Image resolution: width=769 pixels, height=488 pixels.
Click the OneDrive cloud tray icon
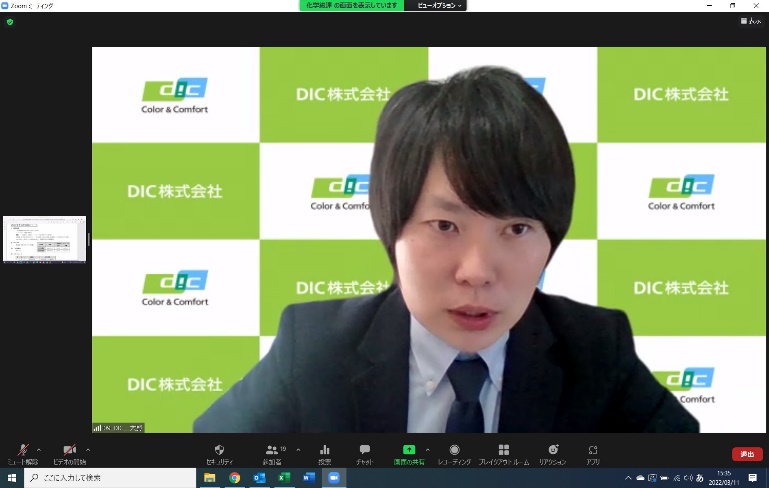(640, 478)
